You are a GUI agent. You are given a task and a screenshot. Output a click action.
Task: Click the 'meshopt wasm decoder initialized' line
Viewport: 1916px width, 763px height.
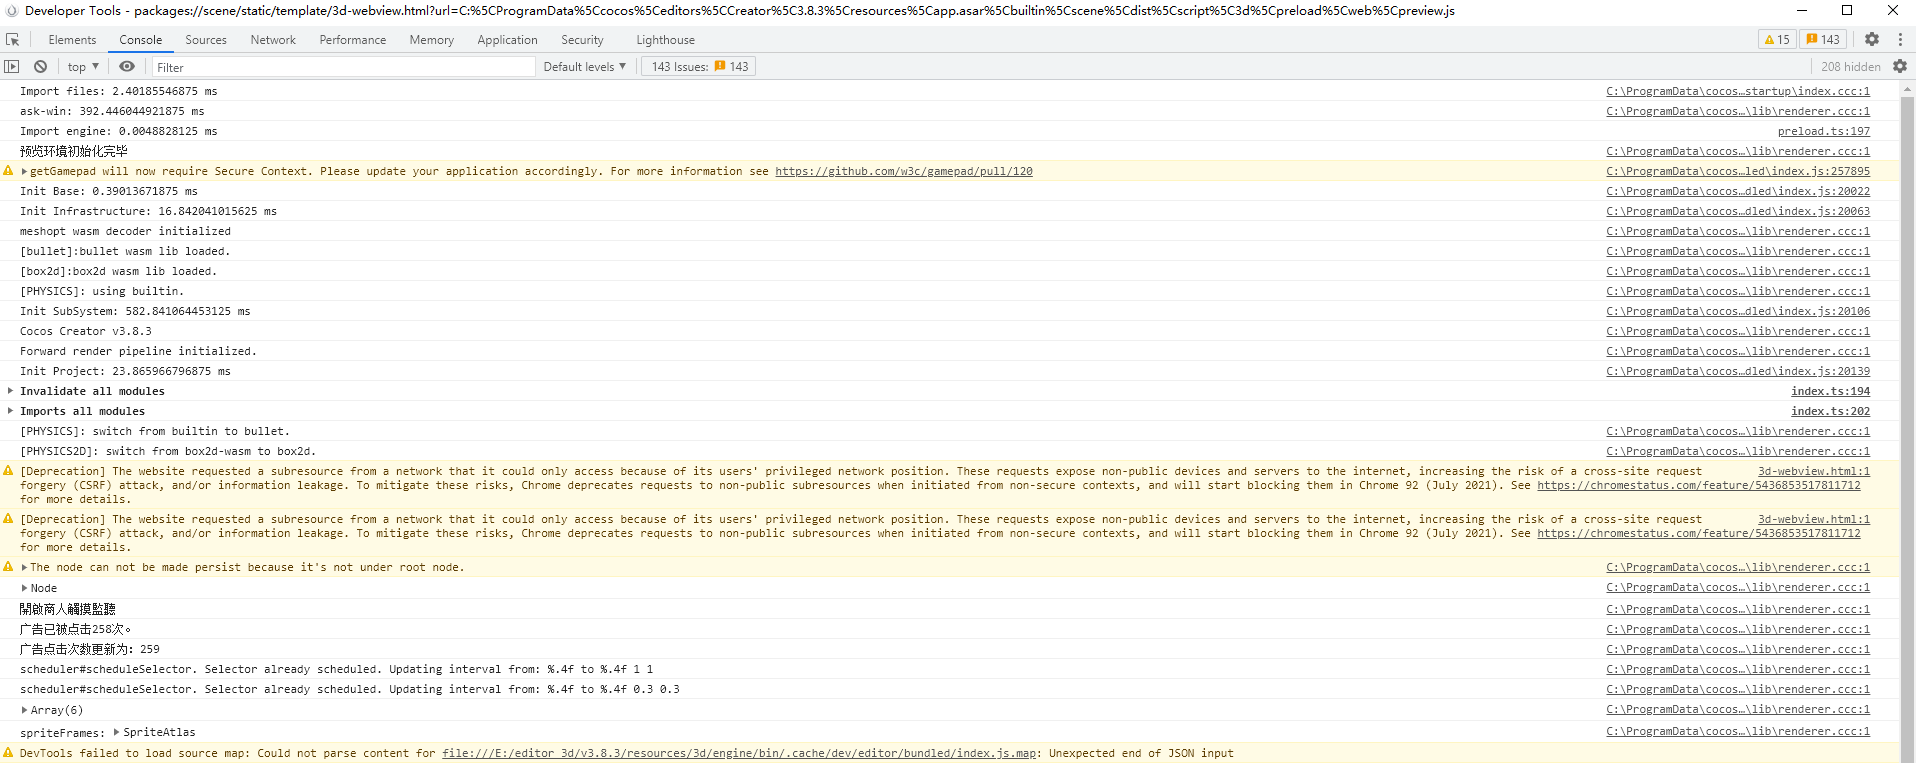click(x=125, y=231)
